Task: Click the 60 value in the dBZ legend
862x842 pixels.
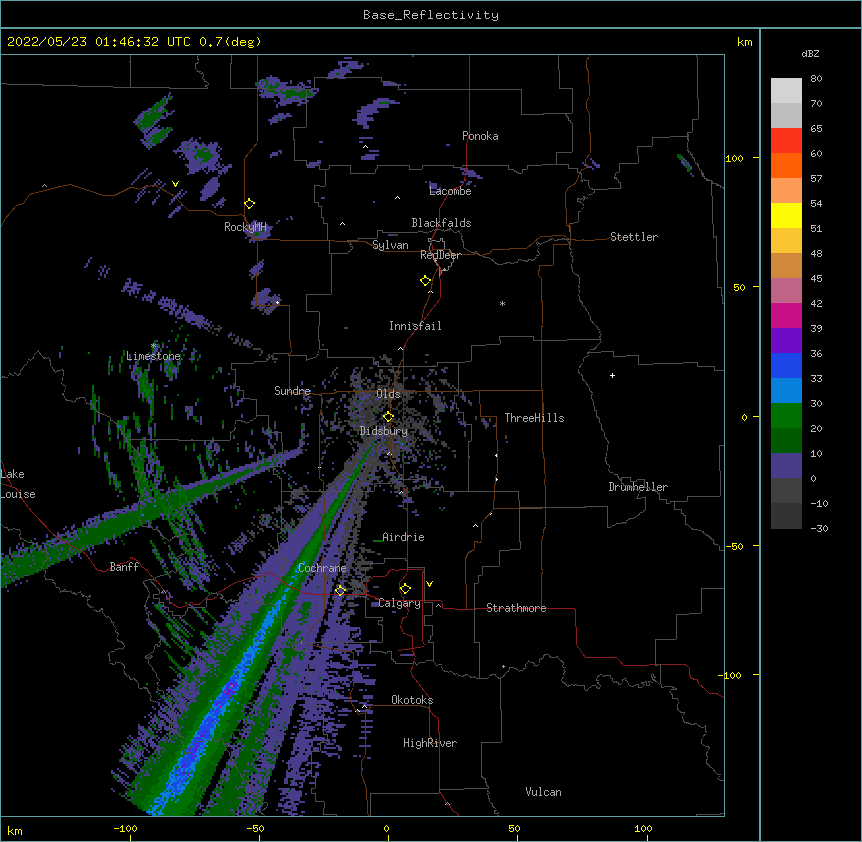Action: point(816,153)
